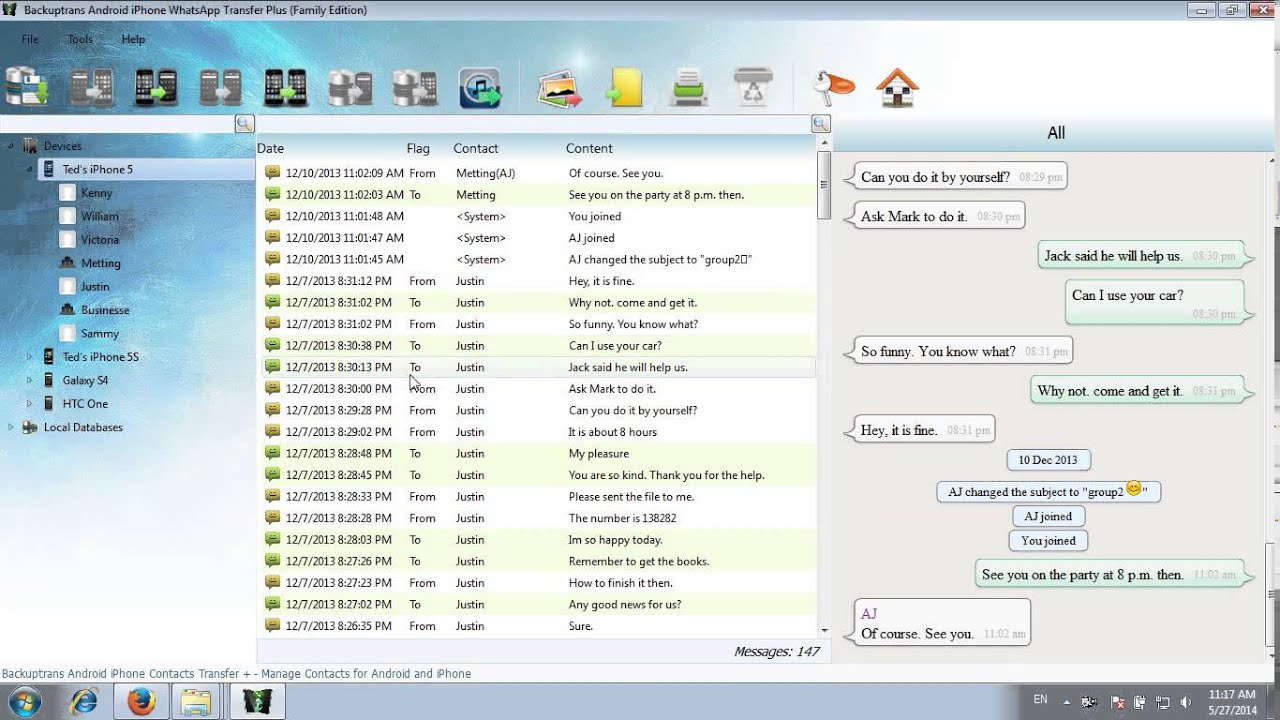Click the group icon beside Businesse
The height and width of the screenshot is (720, 1280).
(67, 310)
